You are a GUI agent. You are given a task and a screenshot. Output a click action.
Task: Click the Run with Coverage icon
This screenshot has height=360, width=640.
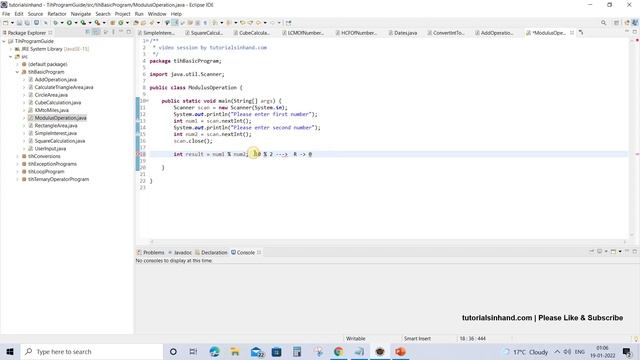coord(83,22)
